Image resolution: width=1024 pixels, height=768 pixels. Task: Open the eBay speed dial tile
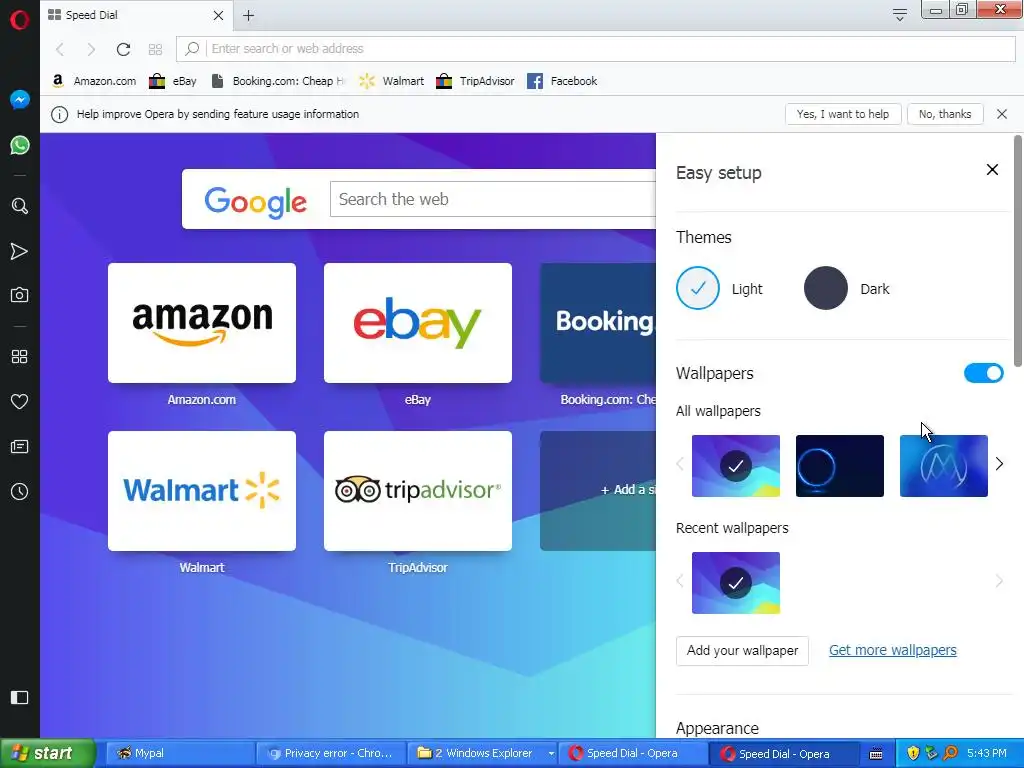pos(418,323)
